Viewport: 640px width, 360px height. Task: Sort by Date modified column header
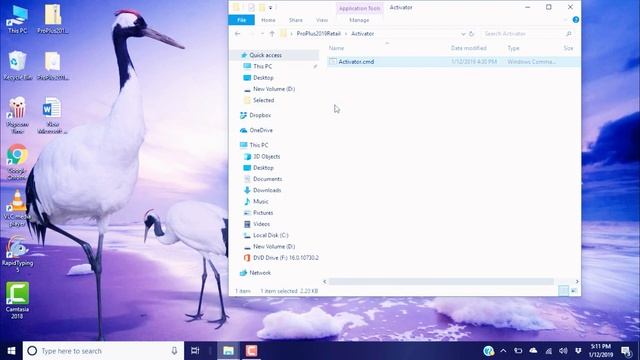469,48
